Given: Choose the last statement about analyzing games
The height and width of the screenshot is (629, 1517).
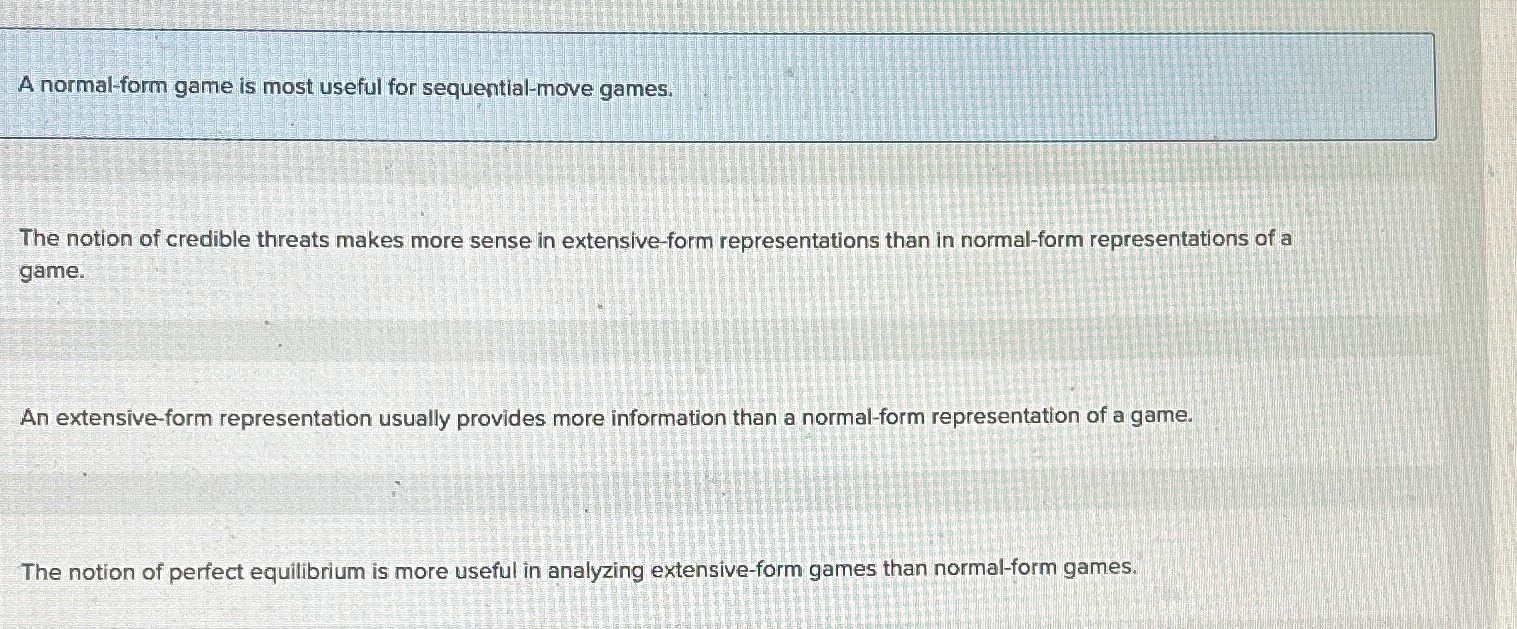Looking at the screenshot, I should [x=580, y=568].
